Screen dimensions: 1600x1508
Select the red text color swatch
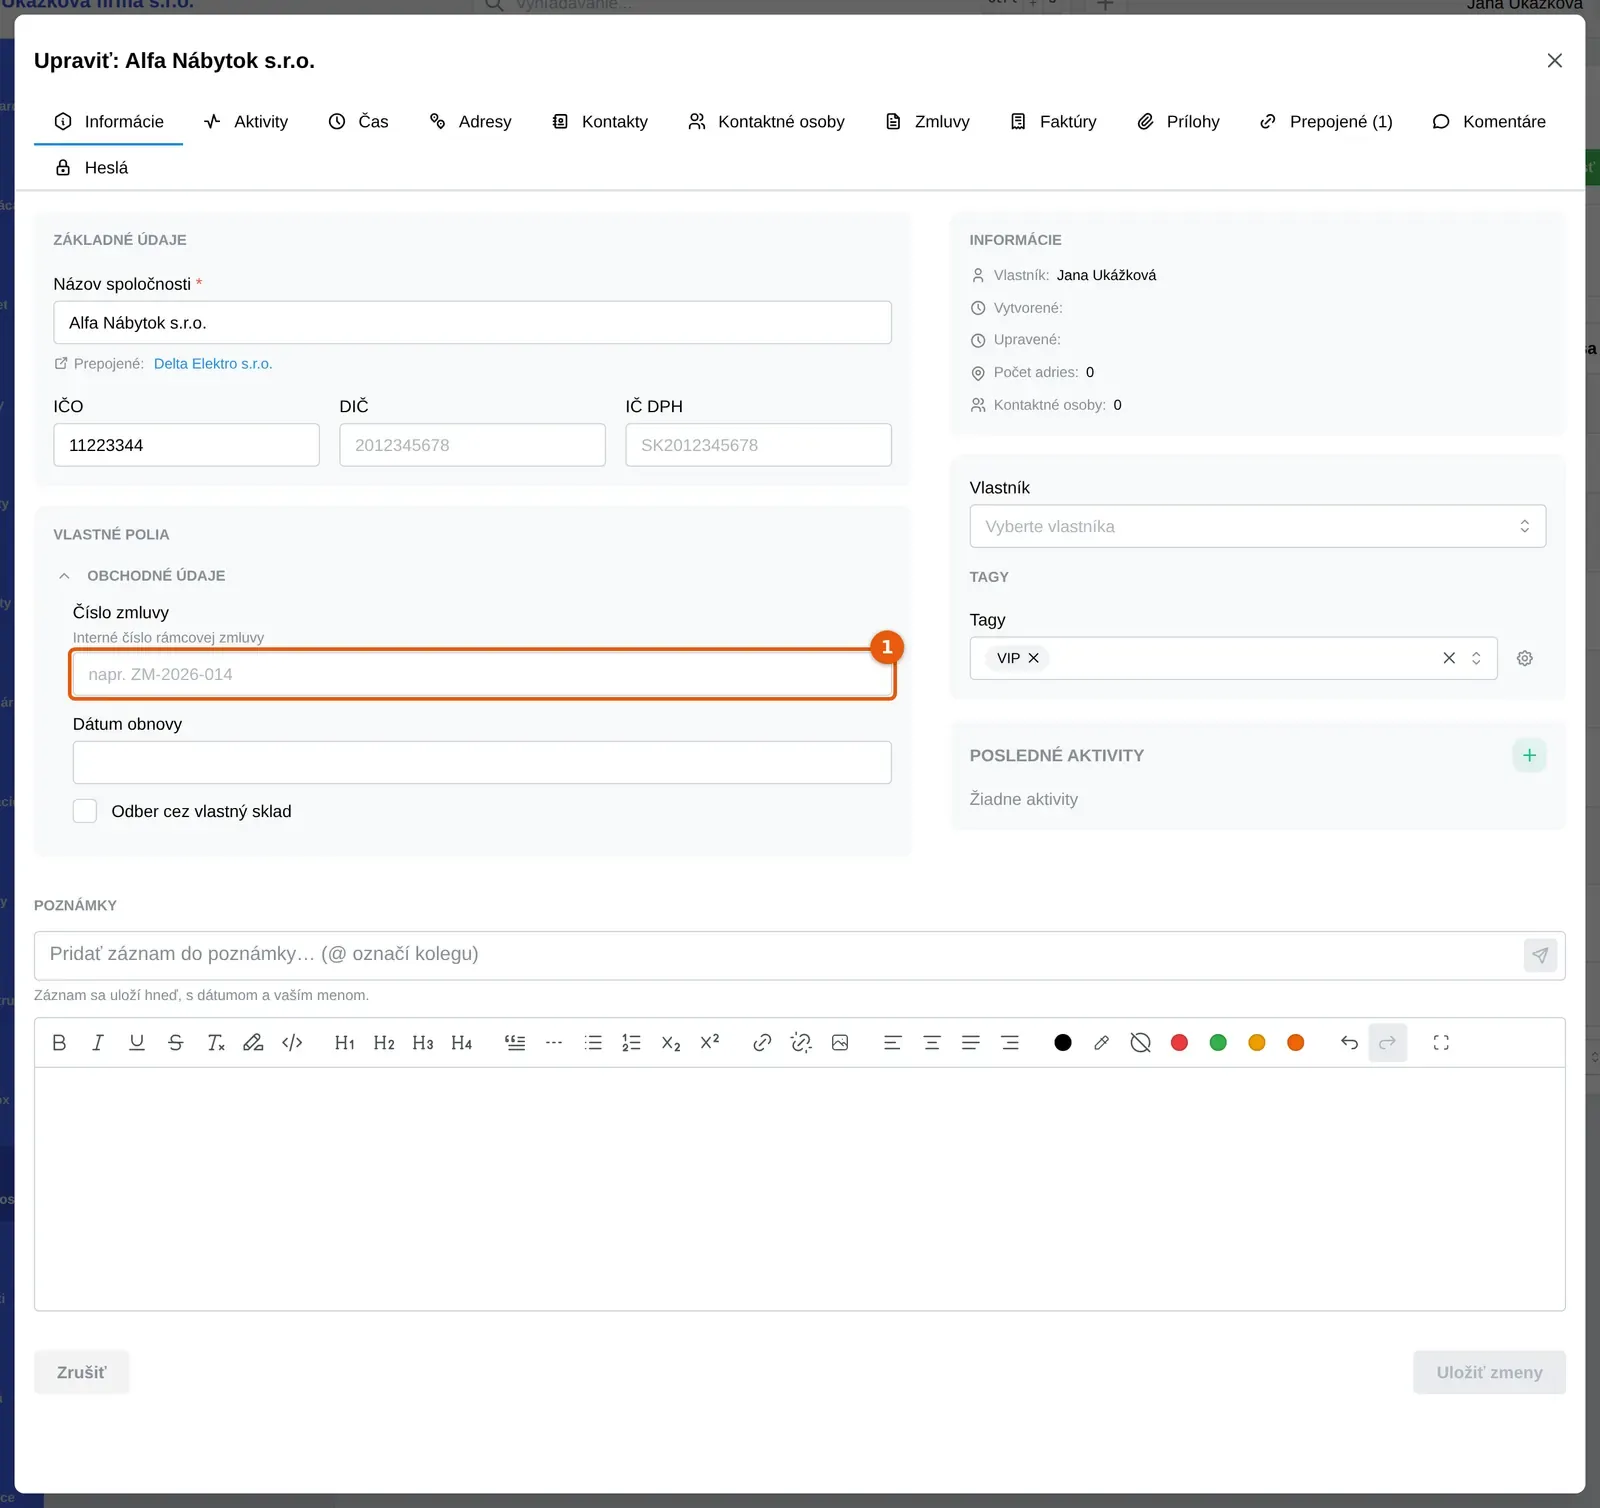1179,1043
